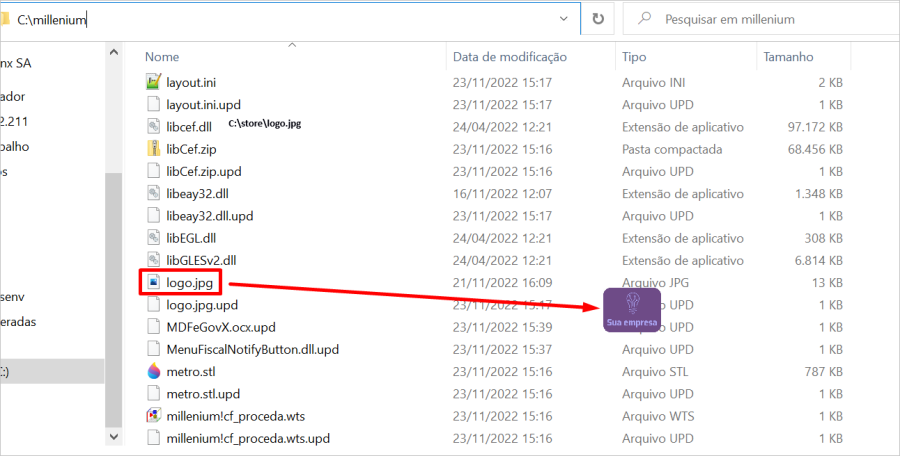This screenshot has height=456, width=900.
Task: Select the layout.ini file name
Action: click(x=191, y=82)
